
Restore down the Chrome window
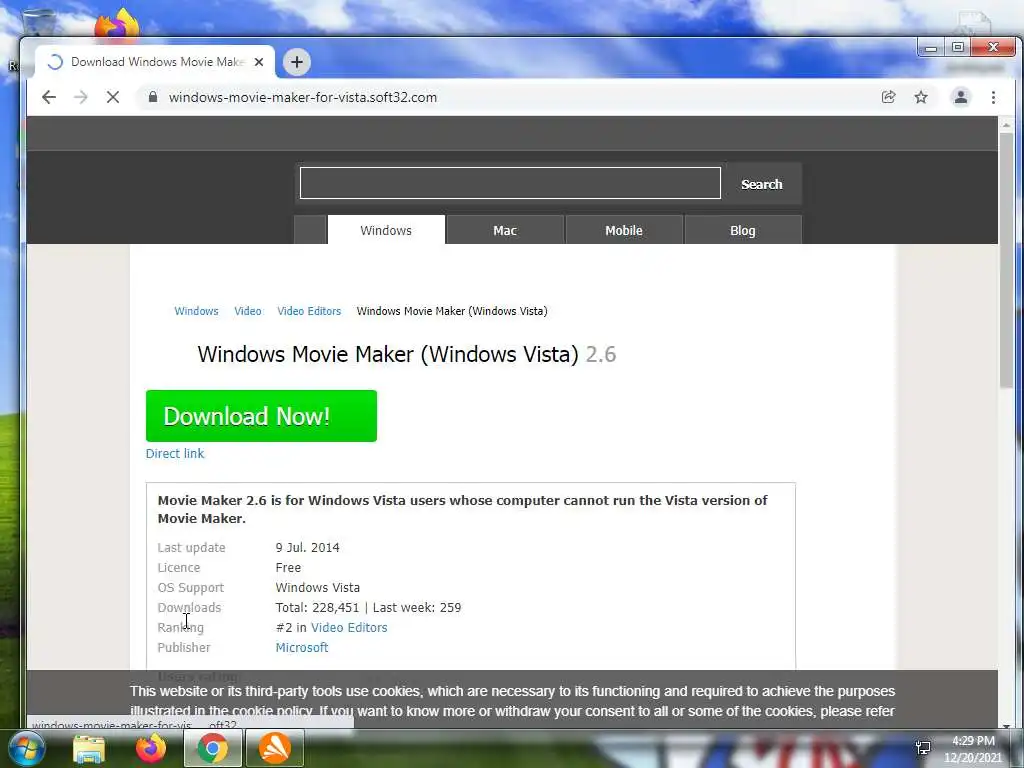click(957, 48)
